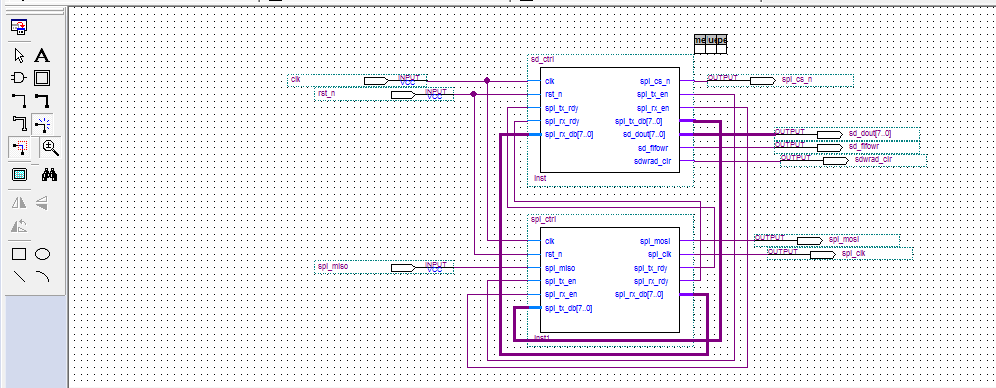This screenshot has height=388, width=996.
Task: Select the sd_ctrl block symbol
Action: coord(610,120)
